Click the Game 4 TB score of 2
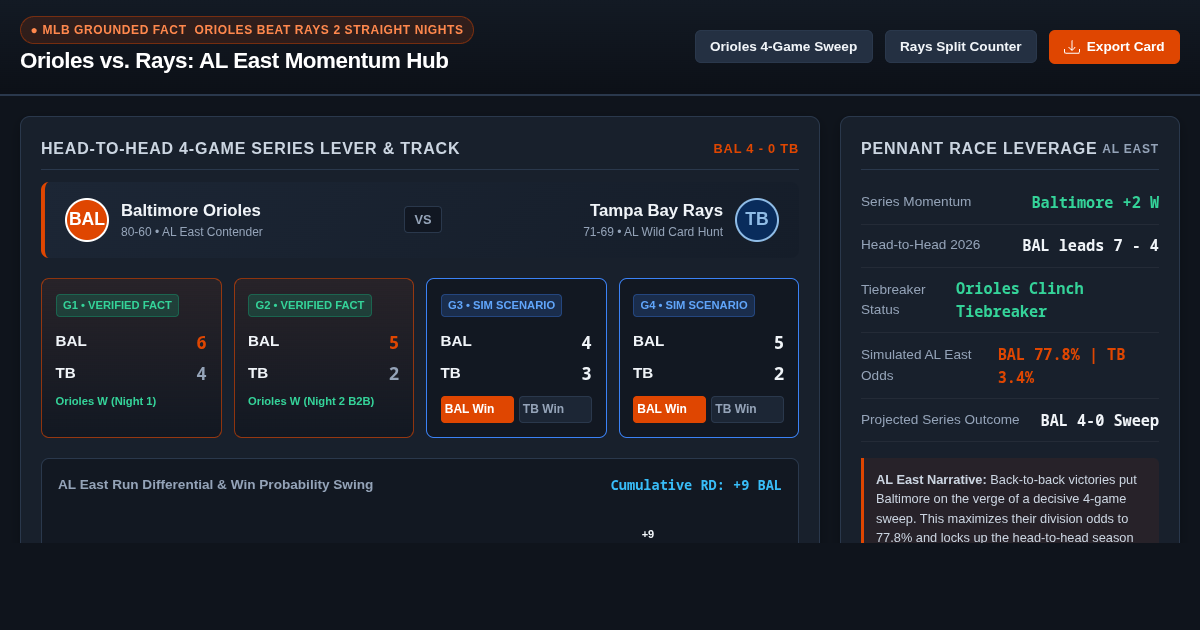The height and width of the screenshot is (630, 1200). [x=779, y=374]
